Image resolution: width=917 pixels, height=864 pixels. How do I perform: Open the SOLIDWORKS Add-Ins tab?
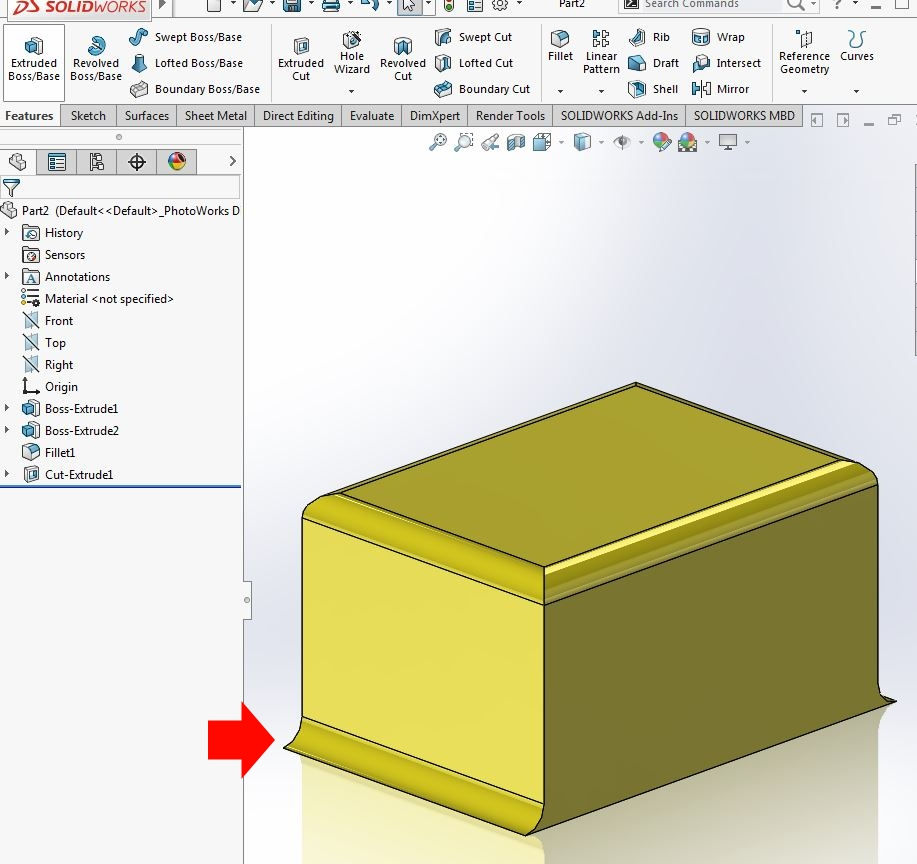point(619,116)
